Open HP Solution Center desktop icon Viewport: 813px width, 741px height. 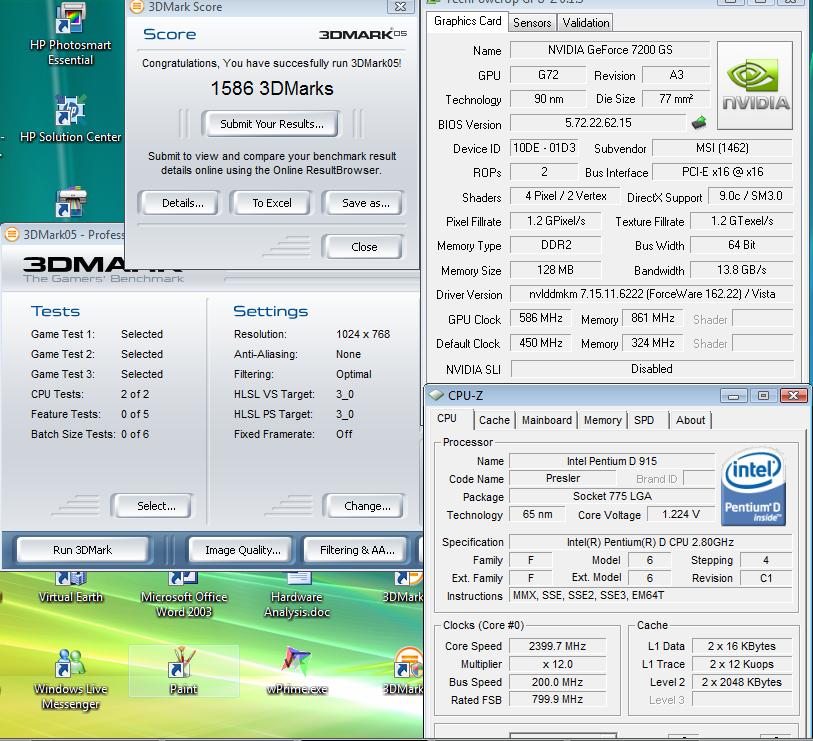point(71,119)
